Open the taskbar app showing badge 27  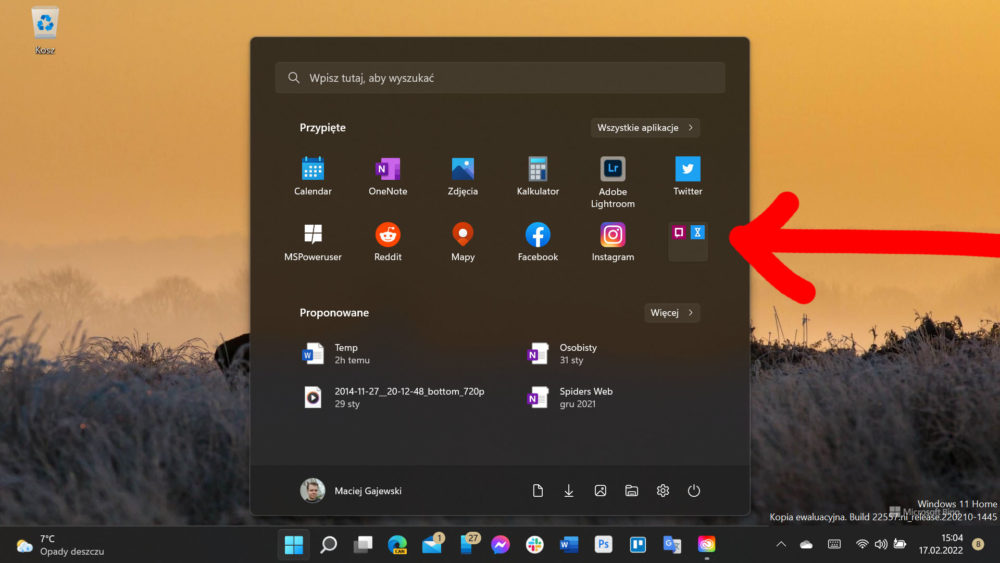click(x=467, y=544)
